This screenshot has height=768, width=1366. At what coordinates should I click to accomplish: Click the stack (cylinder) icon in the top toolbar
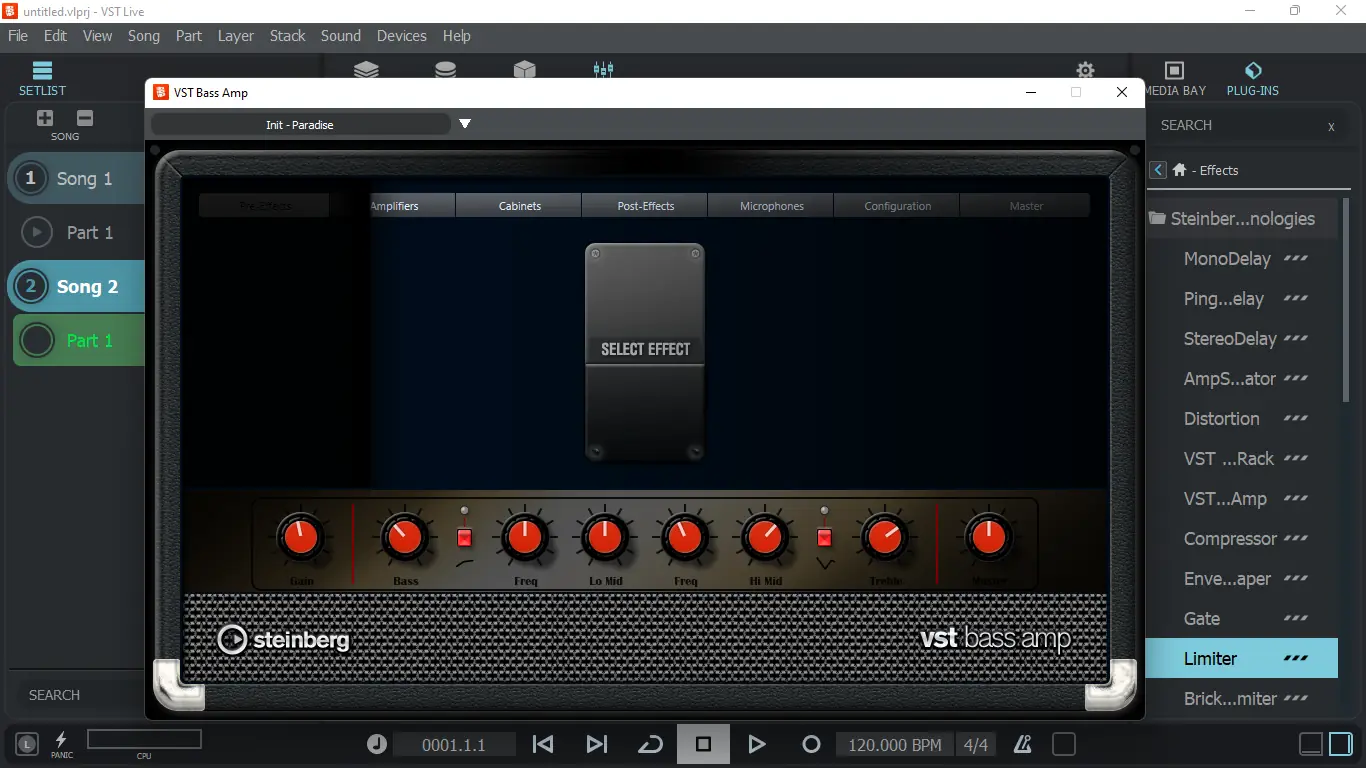point(445,69)
